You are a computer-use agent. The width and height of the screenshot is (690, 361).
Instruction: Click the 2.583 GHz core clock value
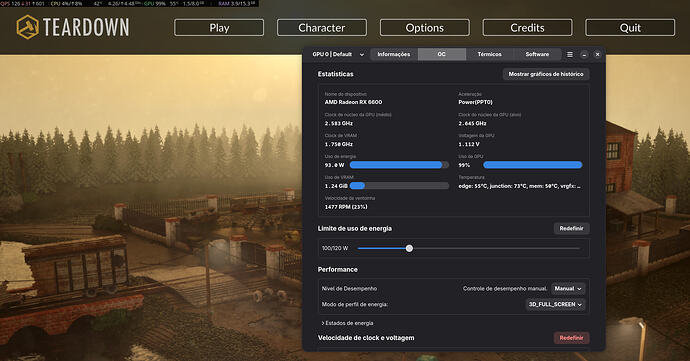(338, 123)
